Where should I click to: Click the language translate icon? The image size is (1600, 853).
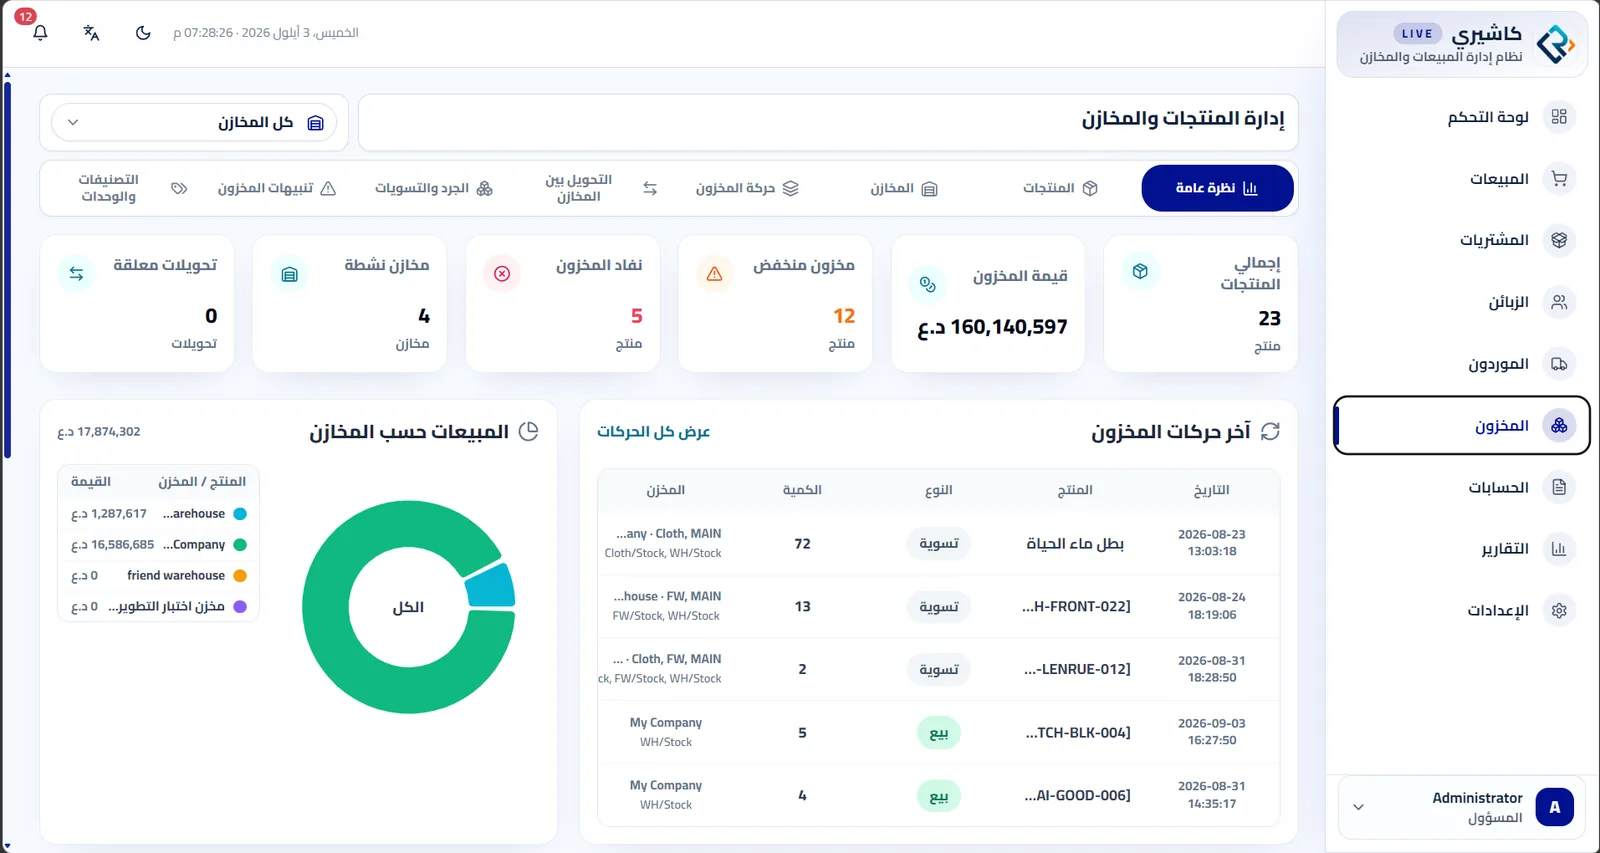[x=91, y=32]
